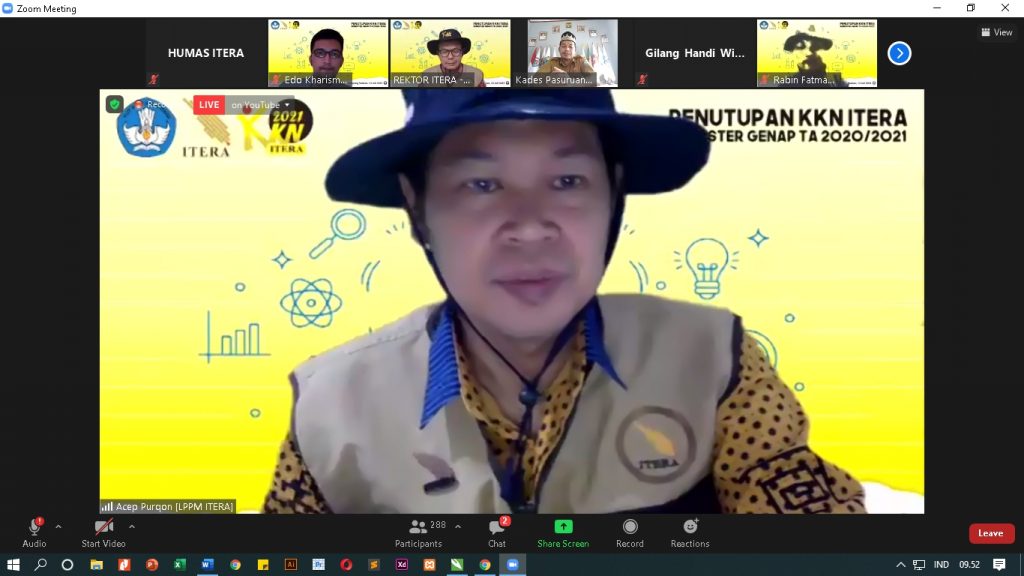Click the Audio microphone icon
This screenshot has height=576, width=1024.
point(34,527)
